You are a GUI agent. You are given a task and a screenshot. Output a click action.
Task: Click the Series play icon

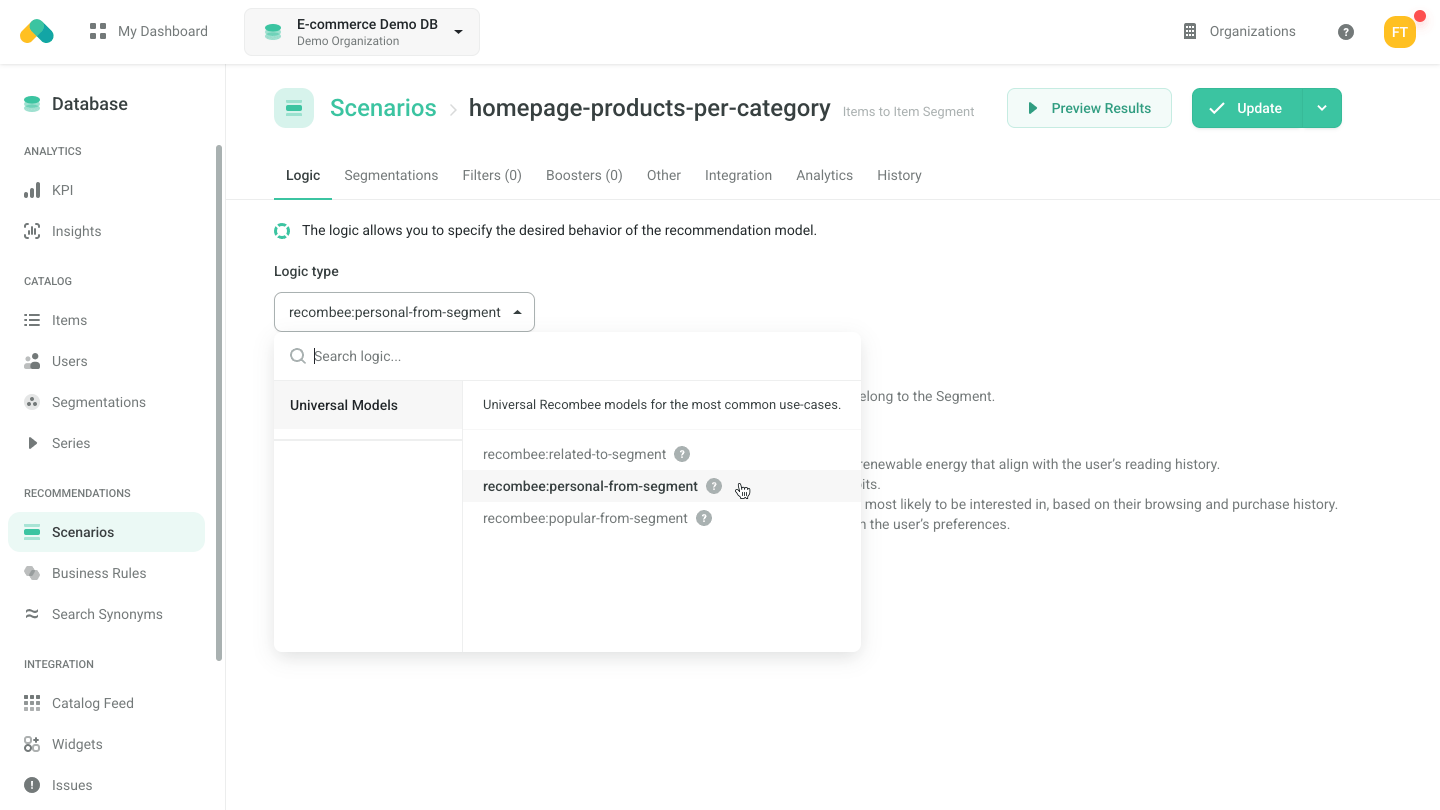coord(32,443)
